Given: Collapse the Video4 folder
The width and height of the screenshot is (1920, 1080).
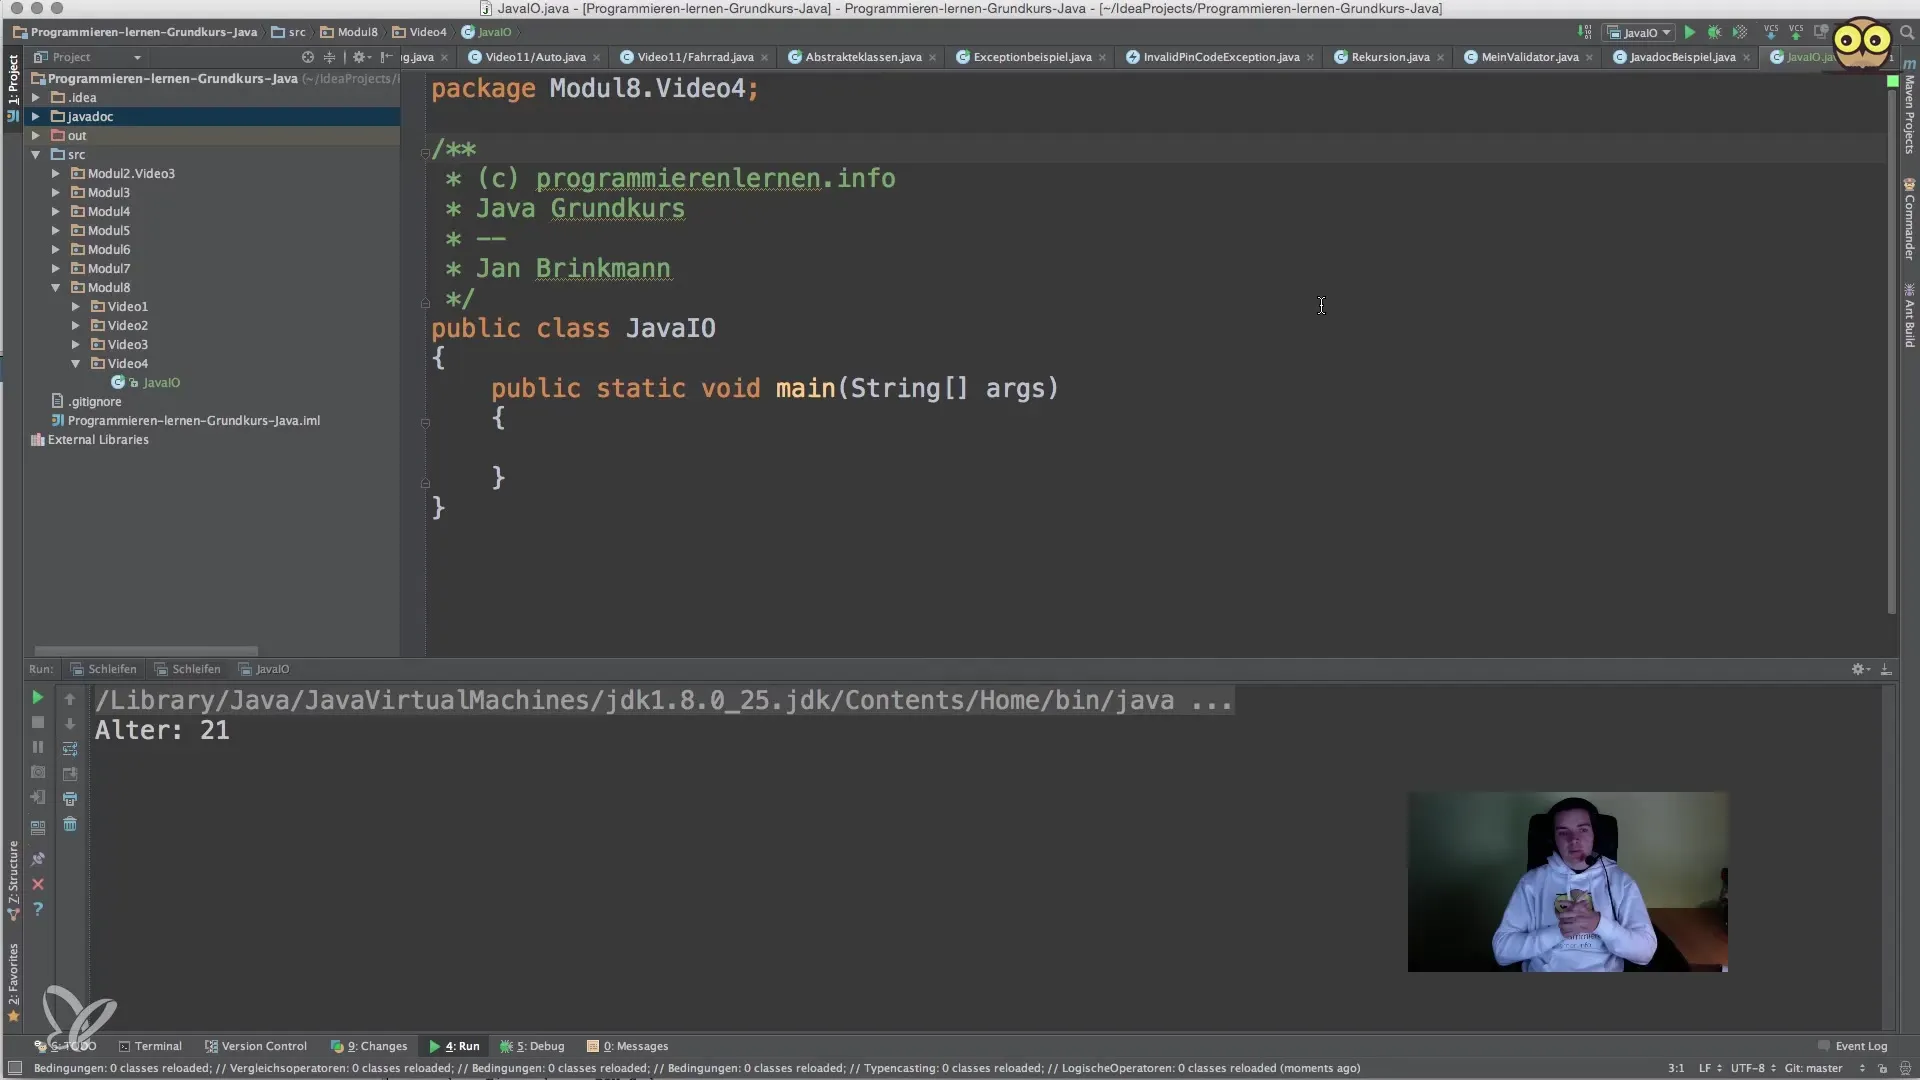Looking at the screenshot, I should click(76, 363).
